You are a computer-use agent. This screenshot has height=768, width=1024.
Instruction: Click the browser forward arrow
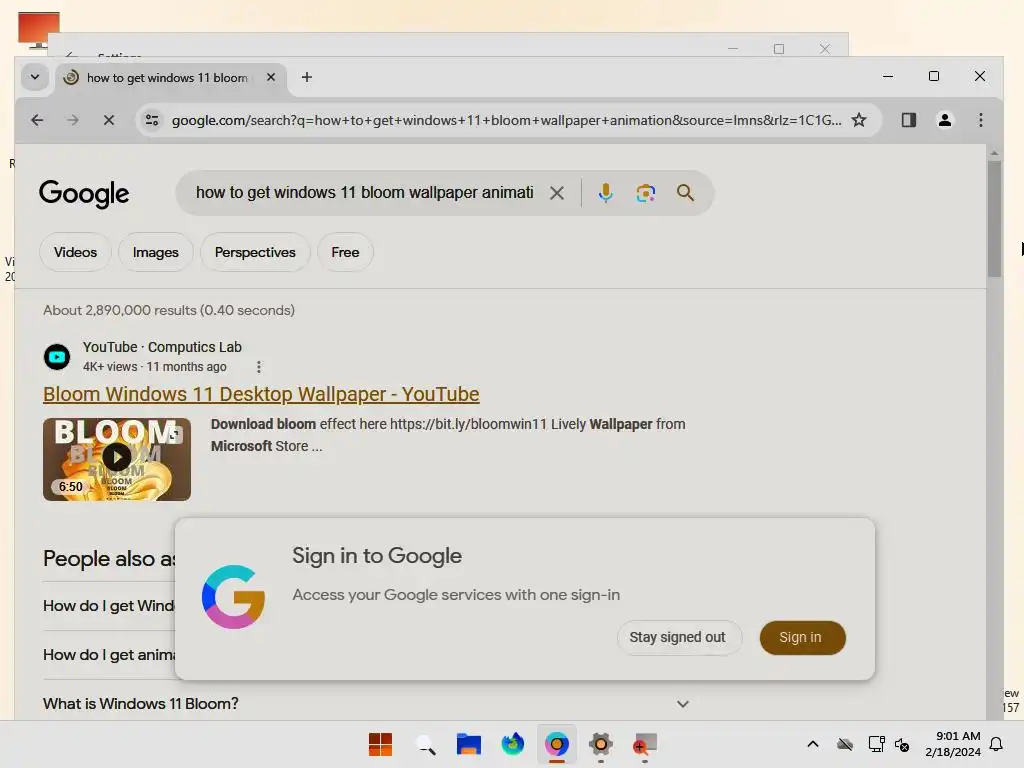point(73,120)
